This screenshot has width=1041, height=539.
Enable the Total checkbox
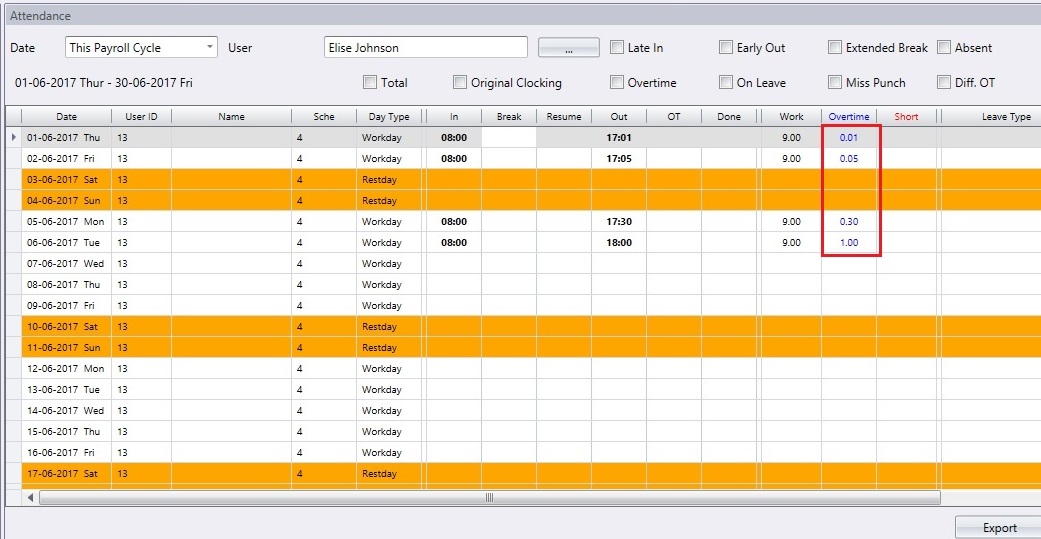pos(370,82)
